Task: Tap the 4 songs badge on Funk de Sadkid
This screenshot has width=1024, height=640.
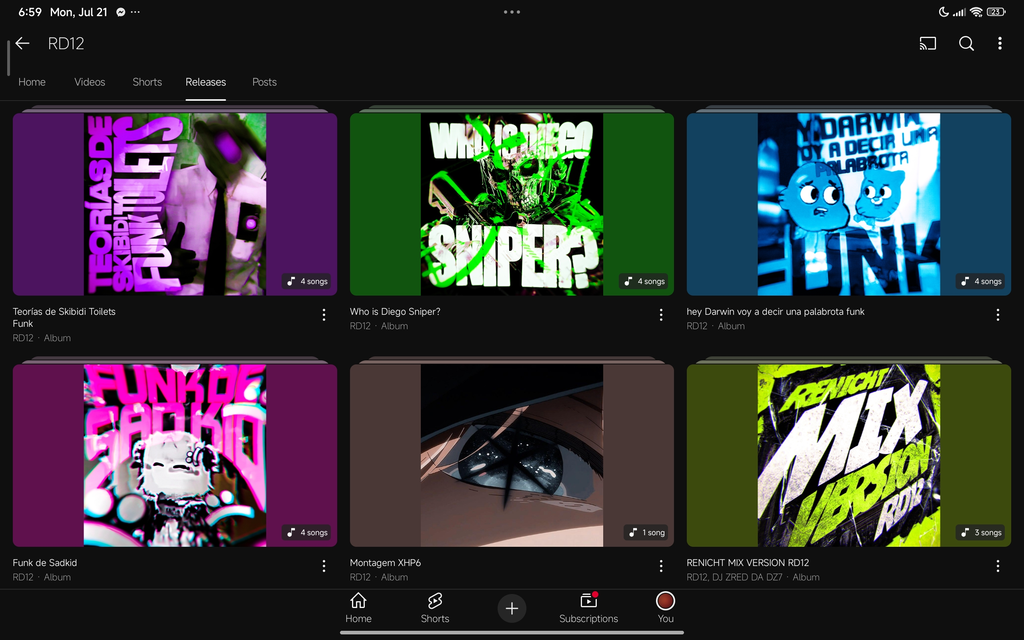Action: point(308,532)
